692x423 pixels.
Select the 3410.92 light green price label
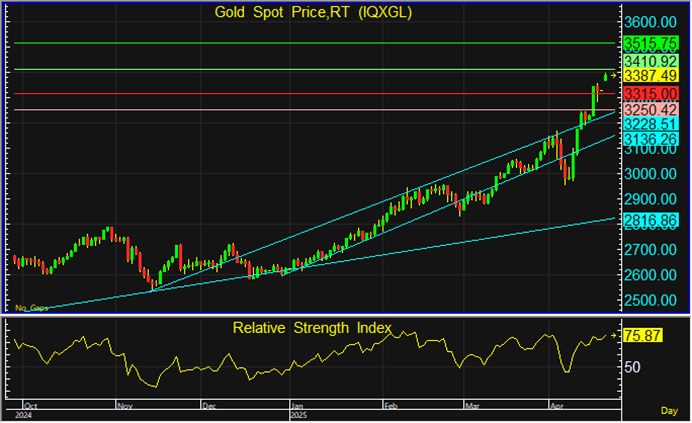(x=650, y=61)
